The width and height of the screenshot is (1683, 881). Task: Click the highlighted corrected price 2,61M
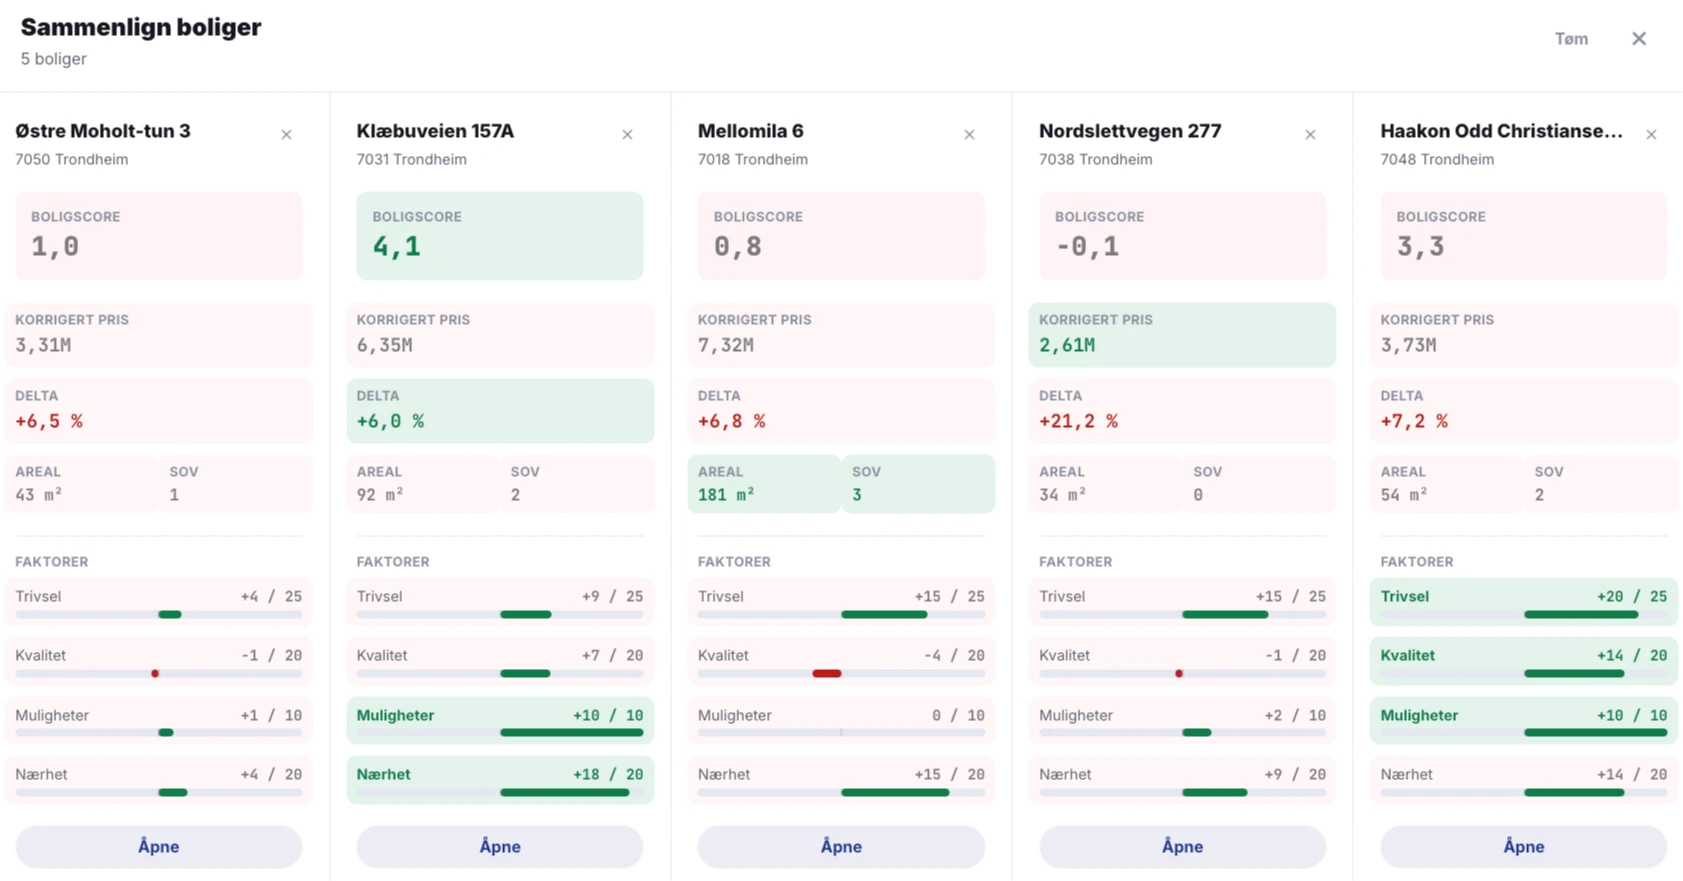[1067, 345]
